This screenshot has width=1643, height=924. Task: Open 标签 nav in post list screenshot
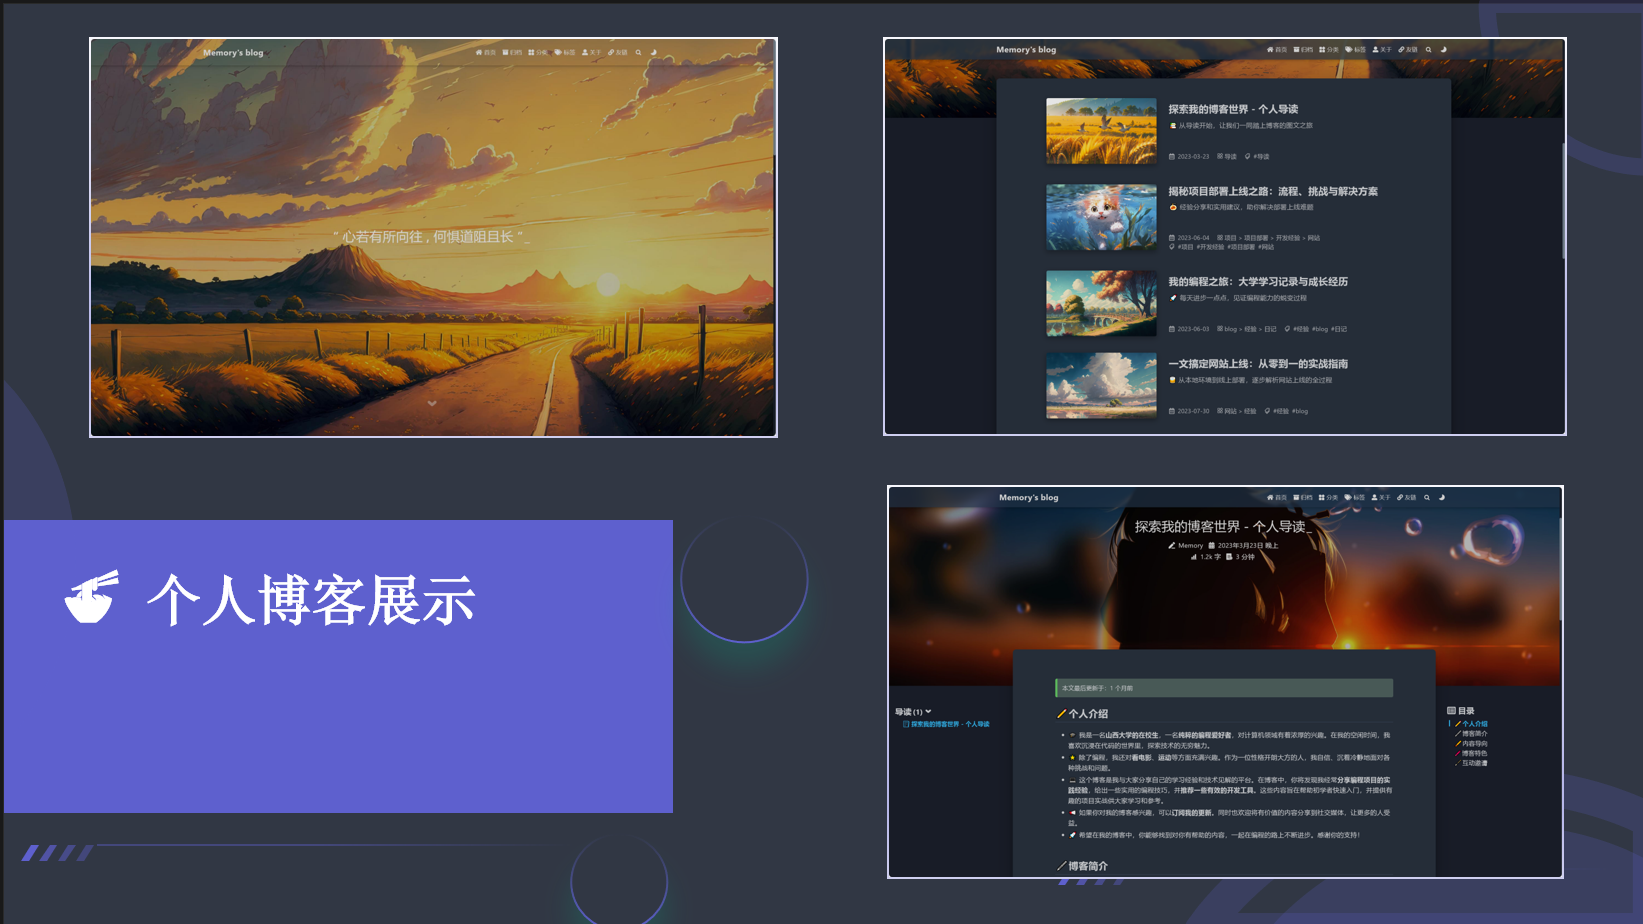click(x=1355, y=49)
